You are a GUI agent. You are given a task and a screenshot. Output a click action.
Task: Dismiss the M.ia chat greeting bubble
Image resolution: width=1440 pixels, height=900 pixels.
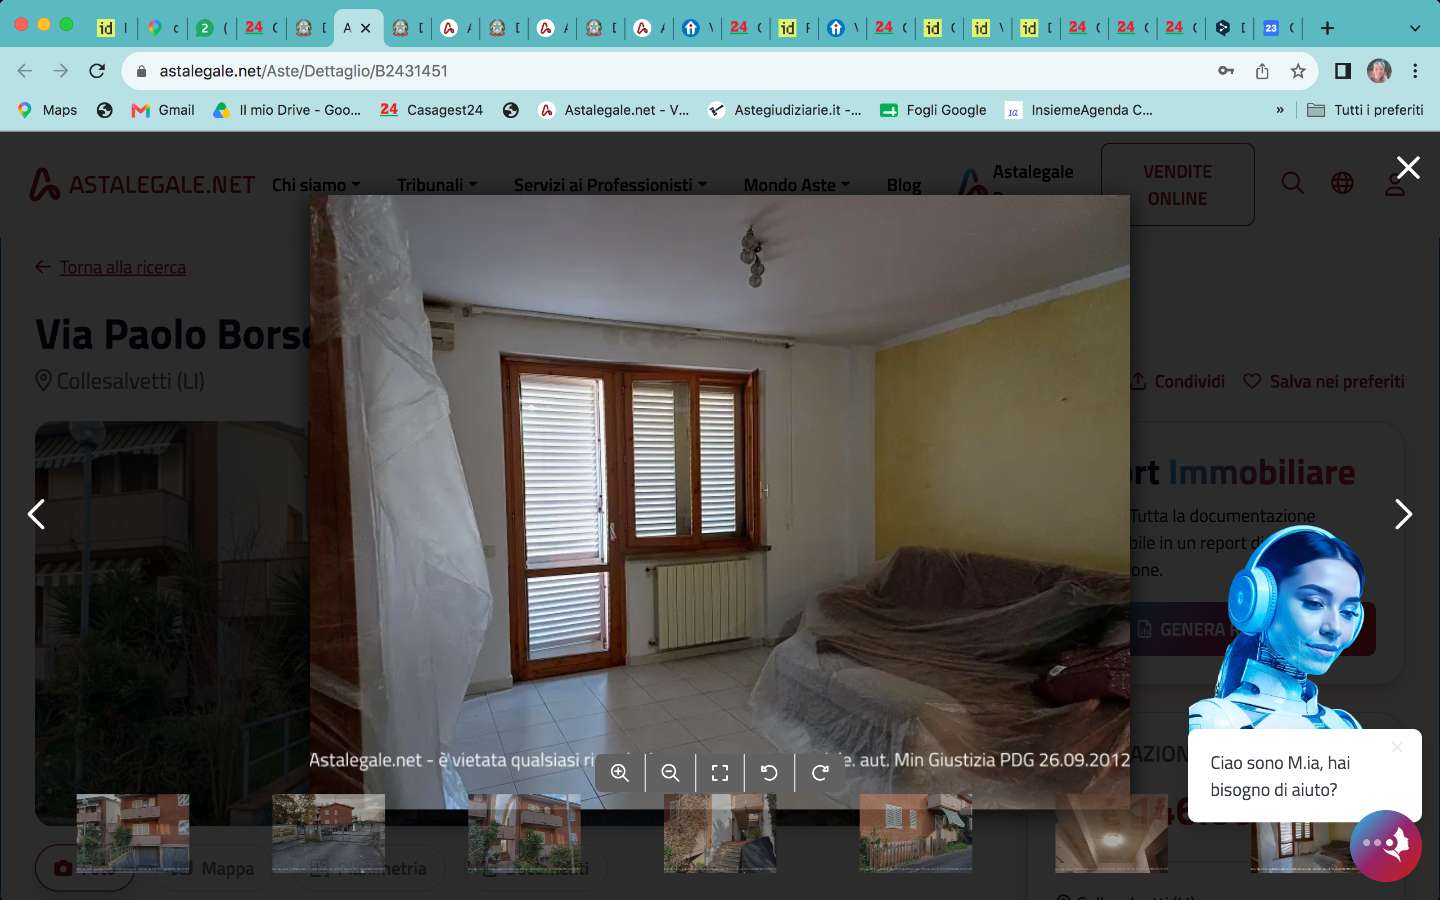(1397, 747)
